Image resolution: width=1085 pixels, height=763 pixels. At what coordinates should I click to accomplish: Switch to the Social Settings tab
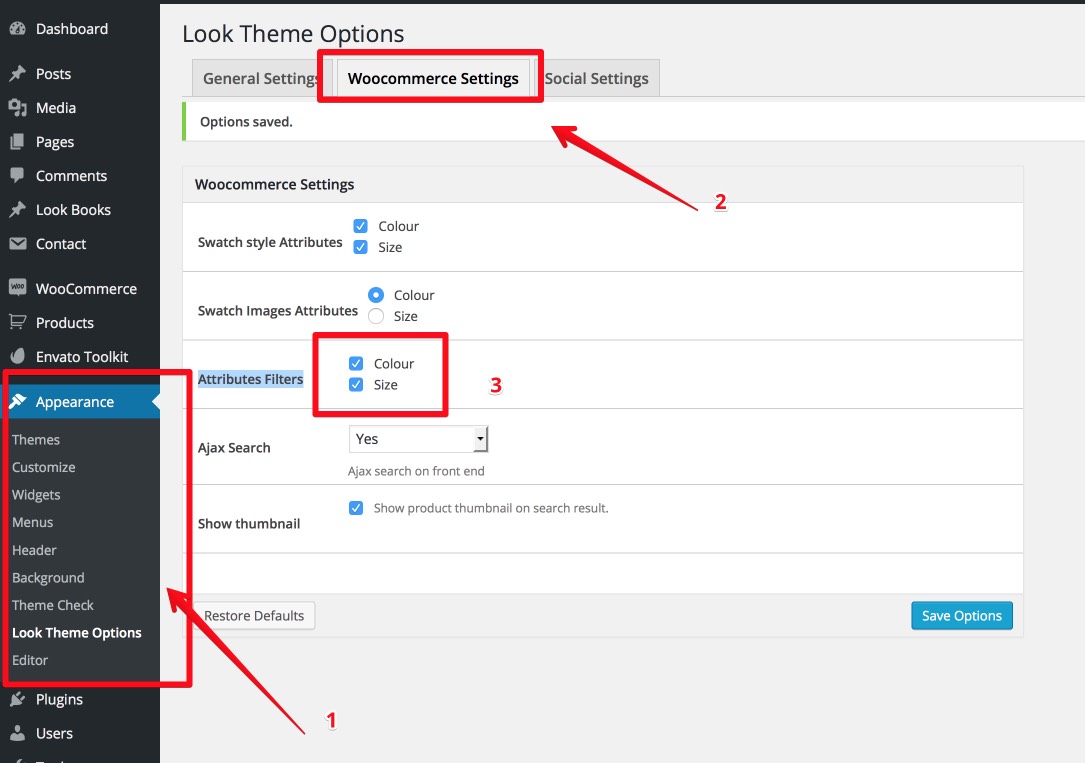click(596, 78)
